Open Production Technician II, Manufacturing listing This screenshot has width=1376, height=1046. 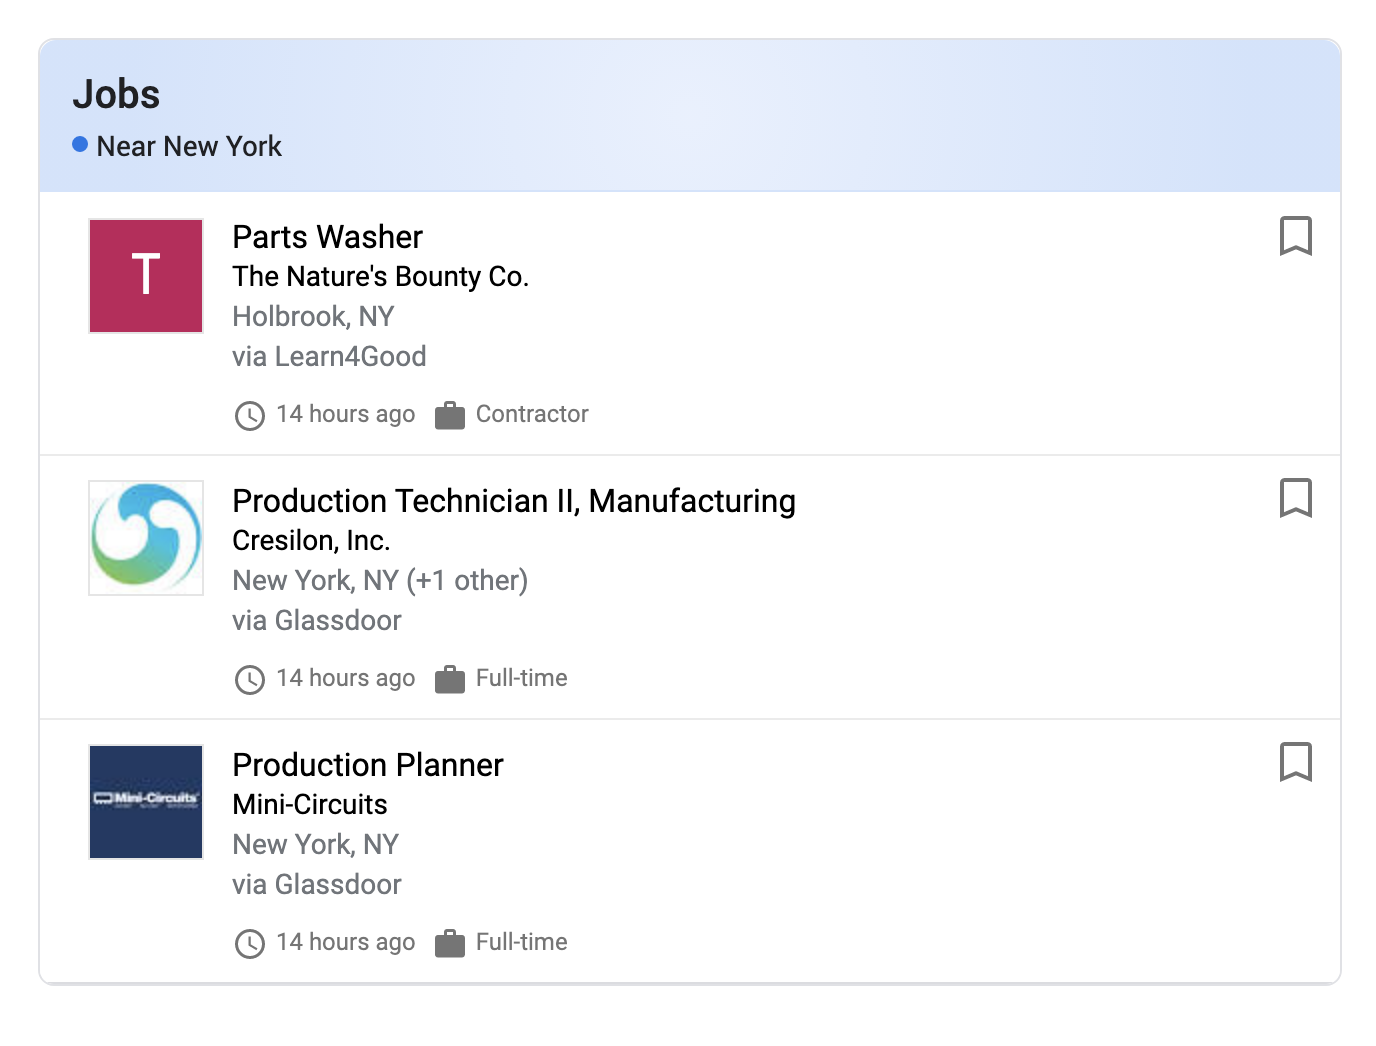pos(514,501)
